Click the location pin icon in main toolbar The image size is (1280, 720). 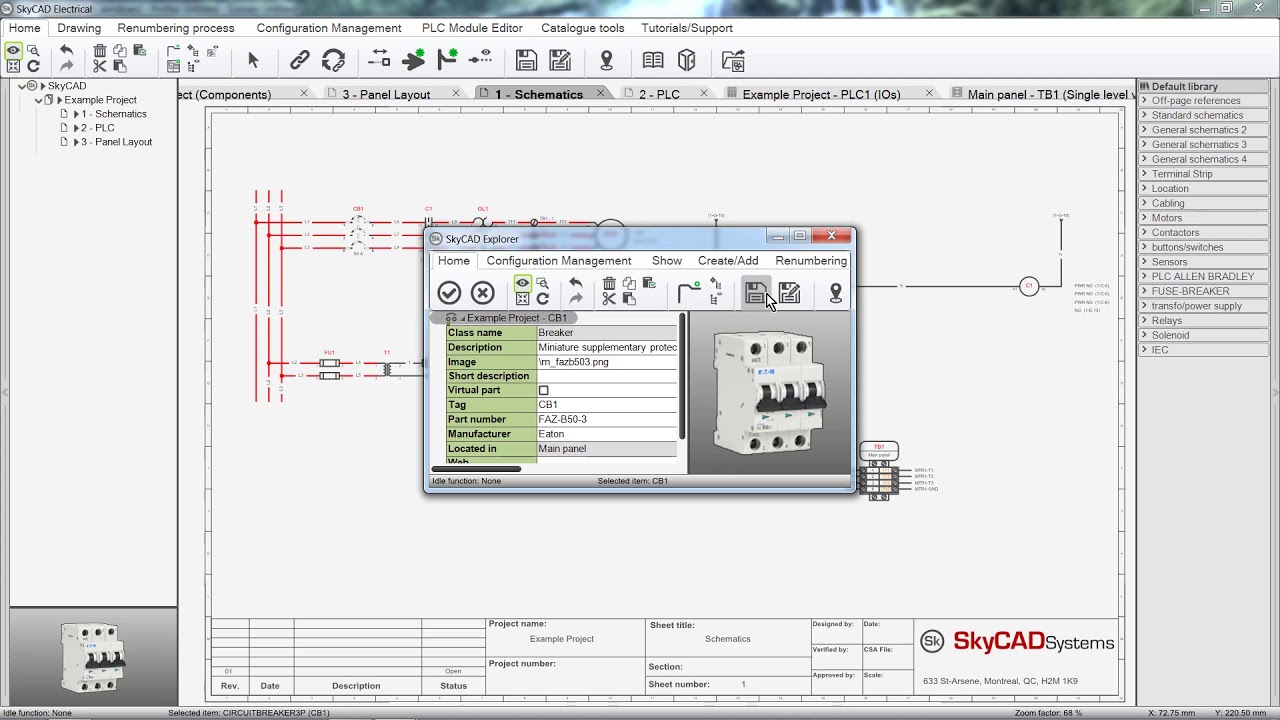[606, 61]
